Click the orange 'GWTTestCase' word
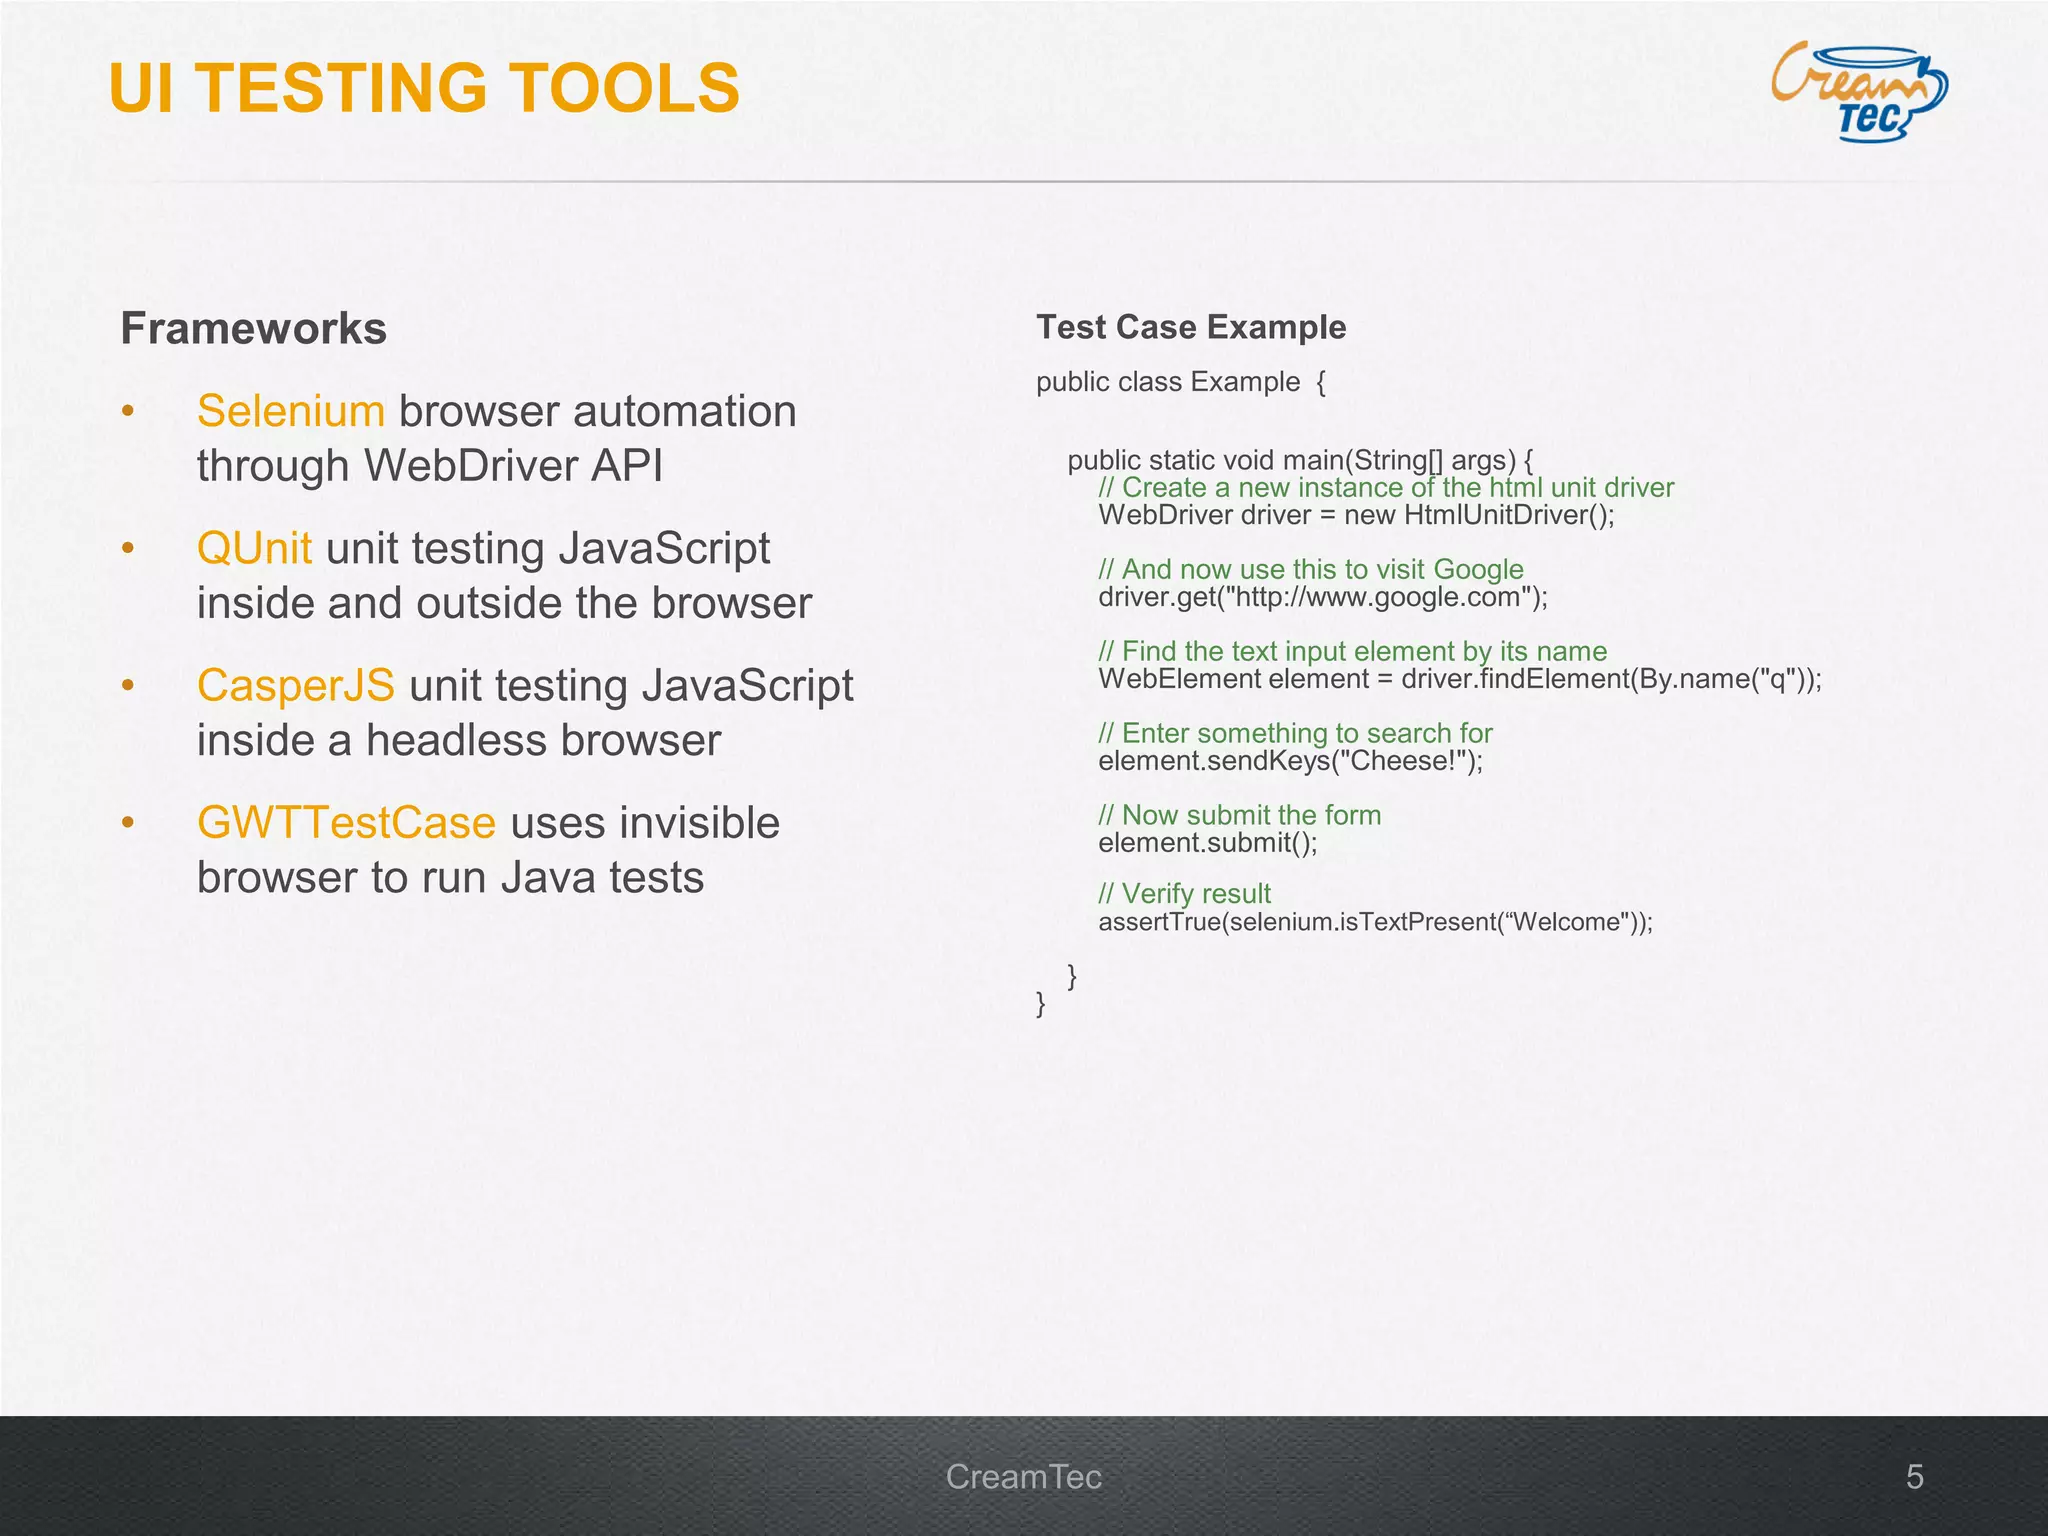Viewport: 2048px width, 1536px height. click(x=346, y=823)
